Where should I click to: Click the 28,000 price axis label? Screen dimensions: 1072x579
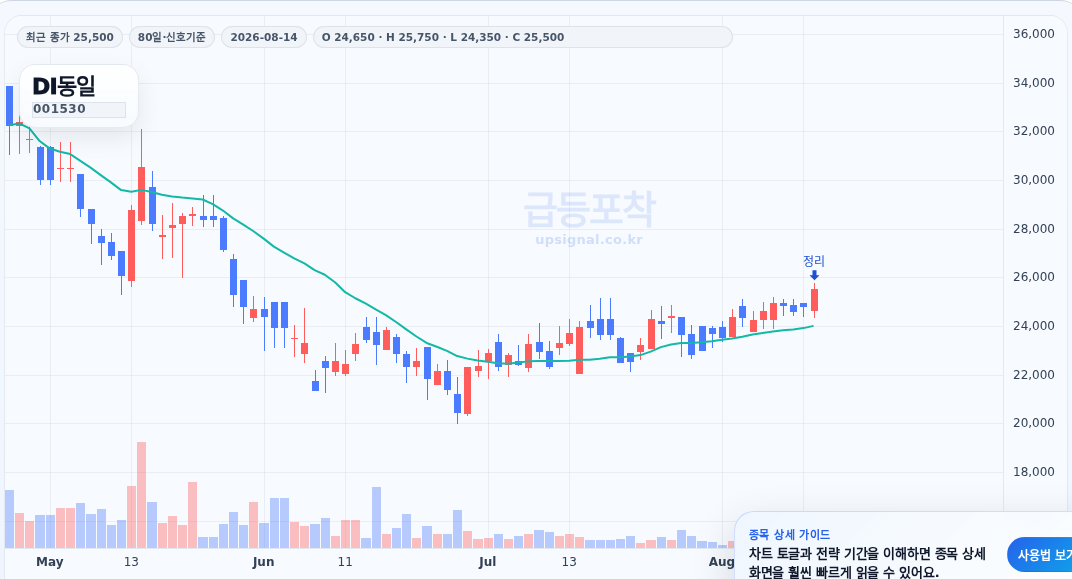click(x=1034, y=228)
